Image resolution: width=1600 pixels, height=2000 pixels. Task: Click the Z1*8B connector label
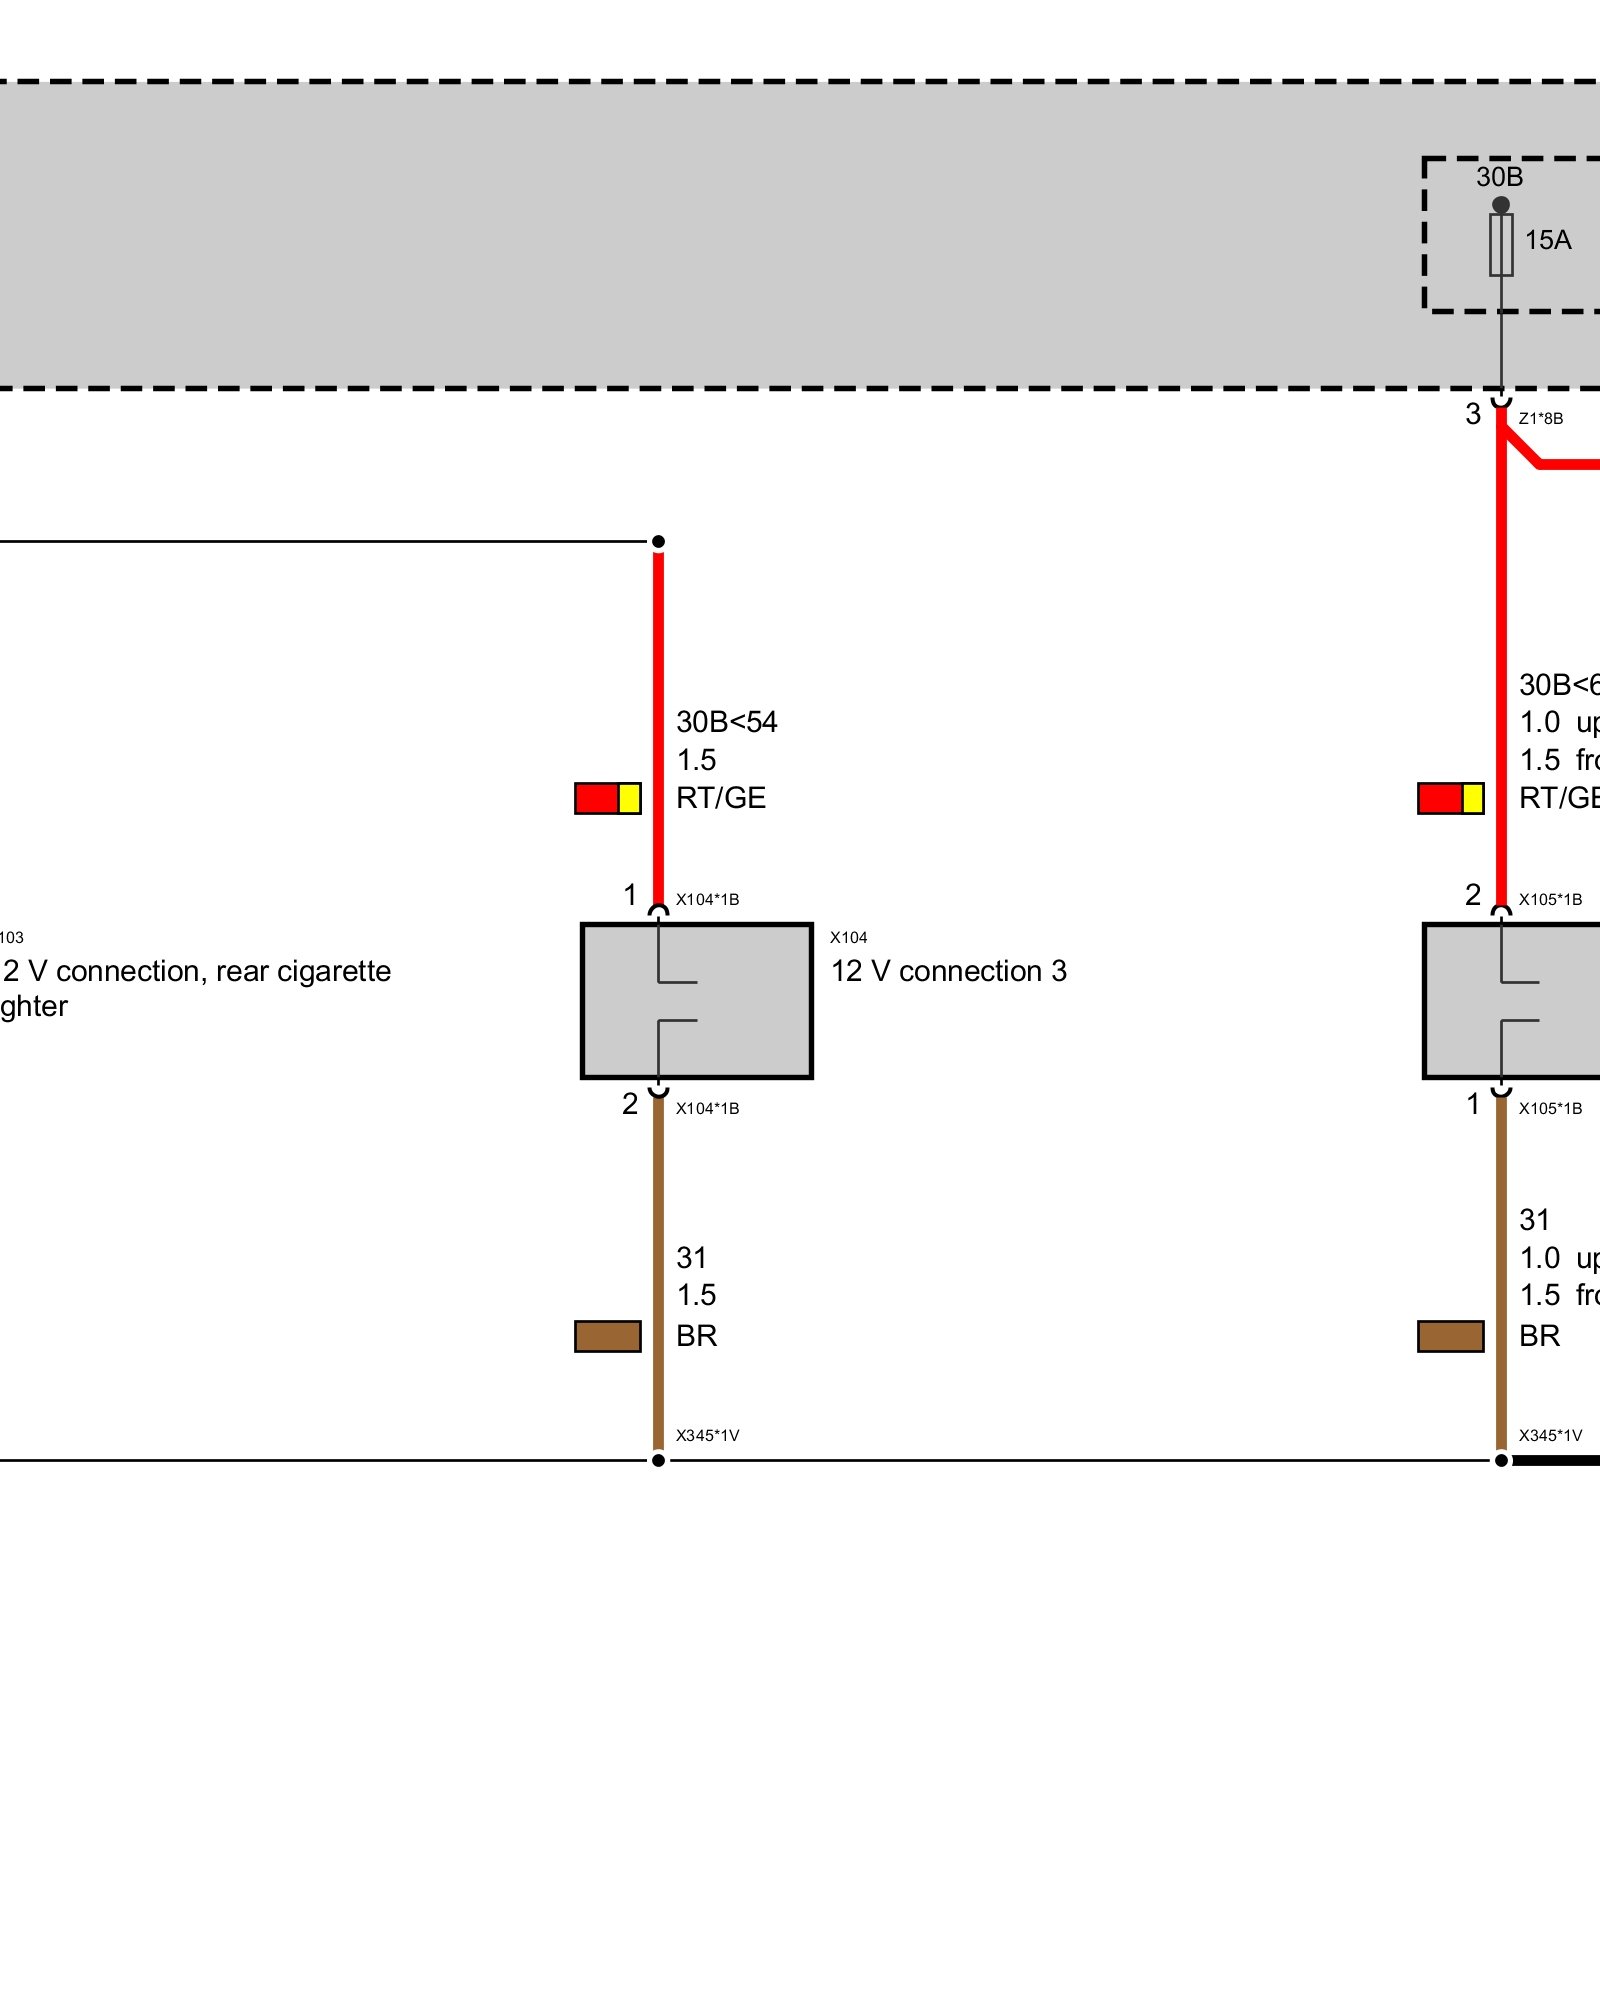(x=1540, y=418)
